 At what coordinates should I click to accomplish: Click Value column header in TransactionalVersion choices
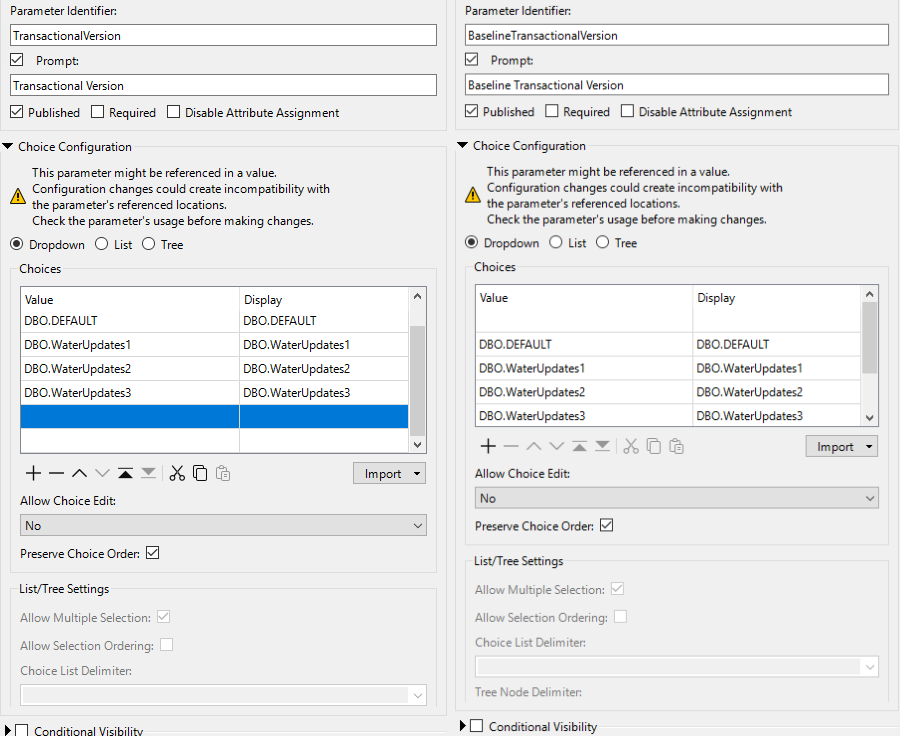pos(130,300)
